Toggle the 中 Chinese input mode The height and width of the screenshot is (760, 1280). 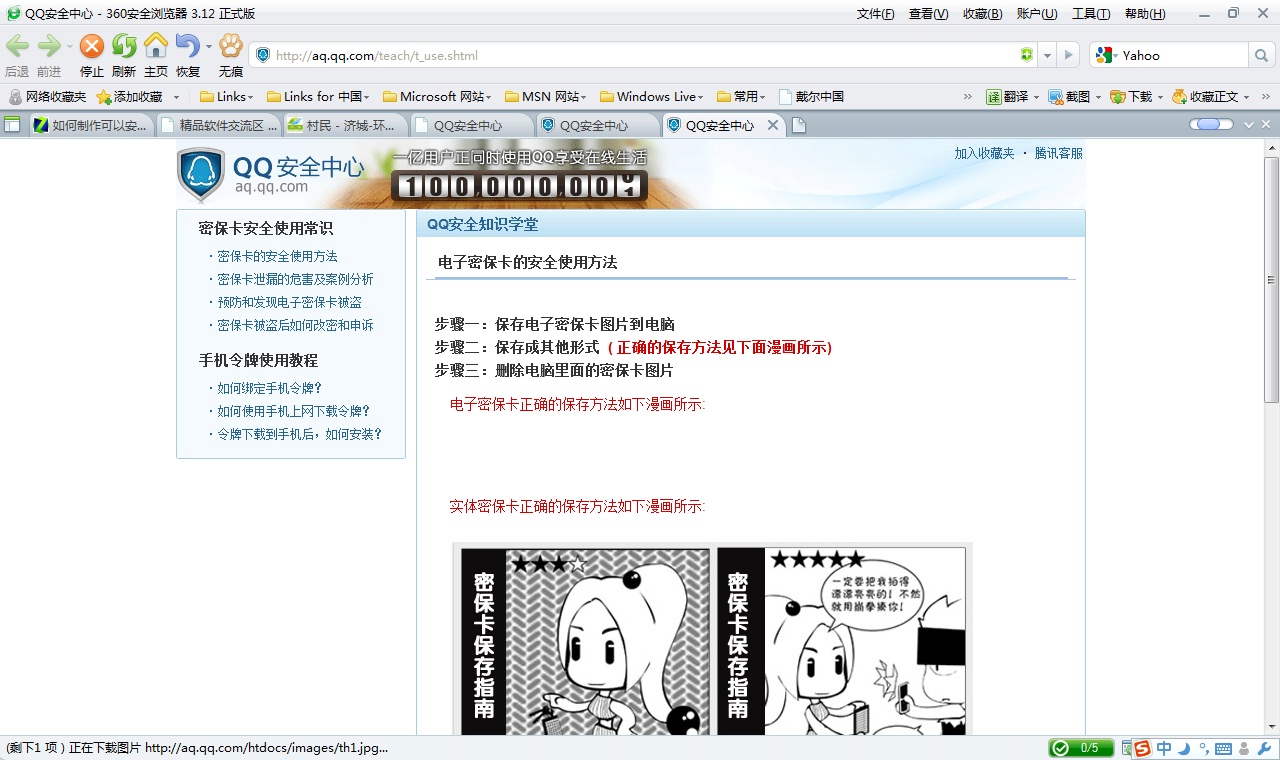tap(1164, 748)
